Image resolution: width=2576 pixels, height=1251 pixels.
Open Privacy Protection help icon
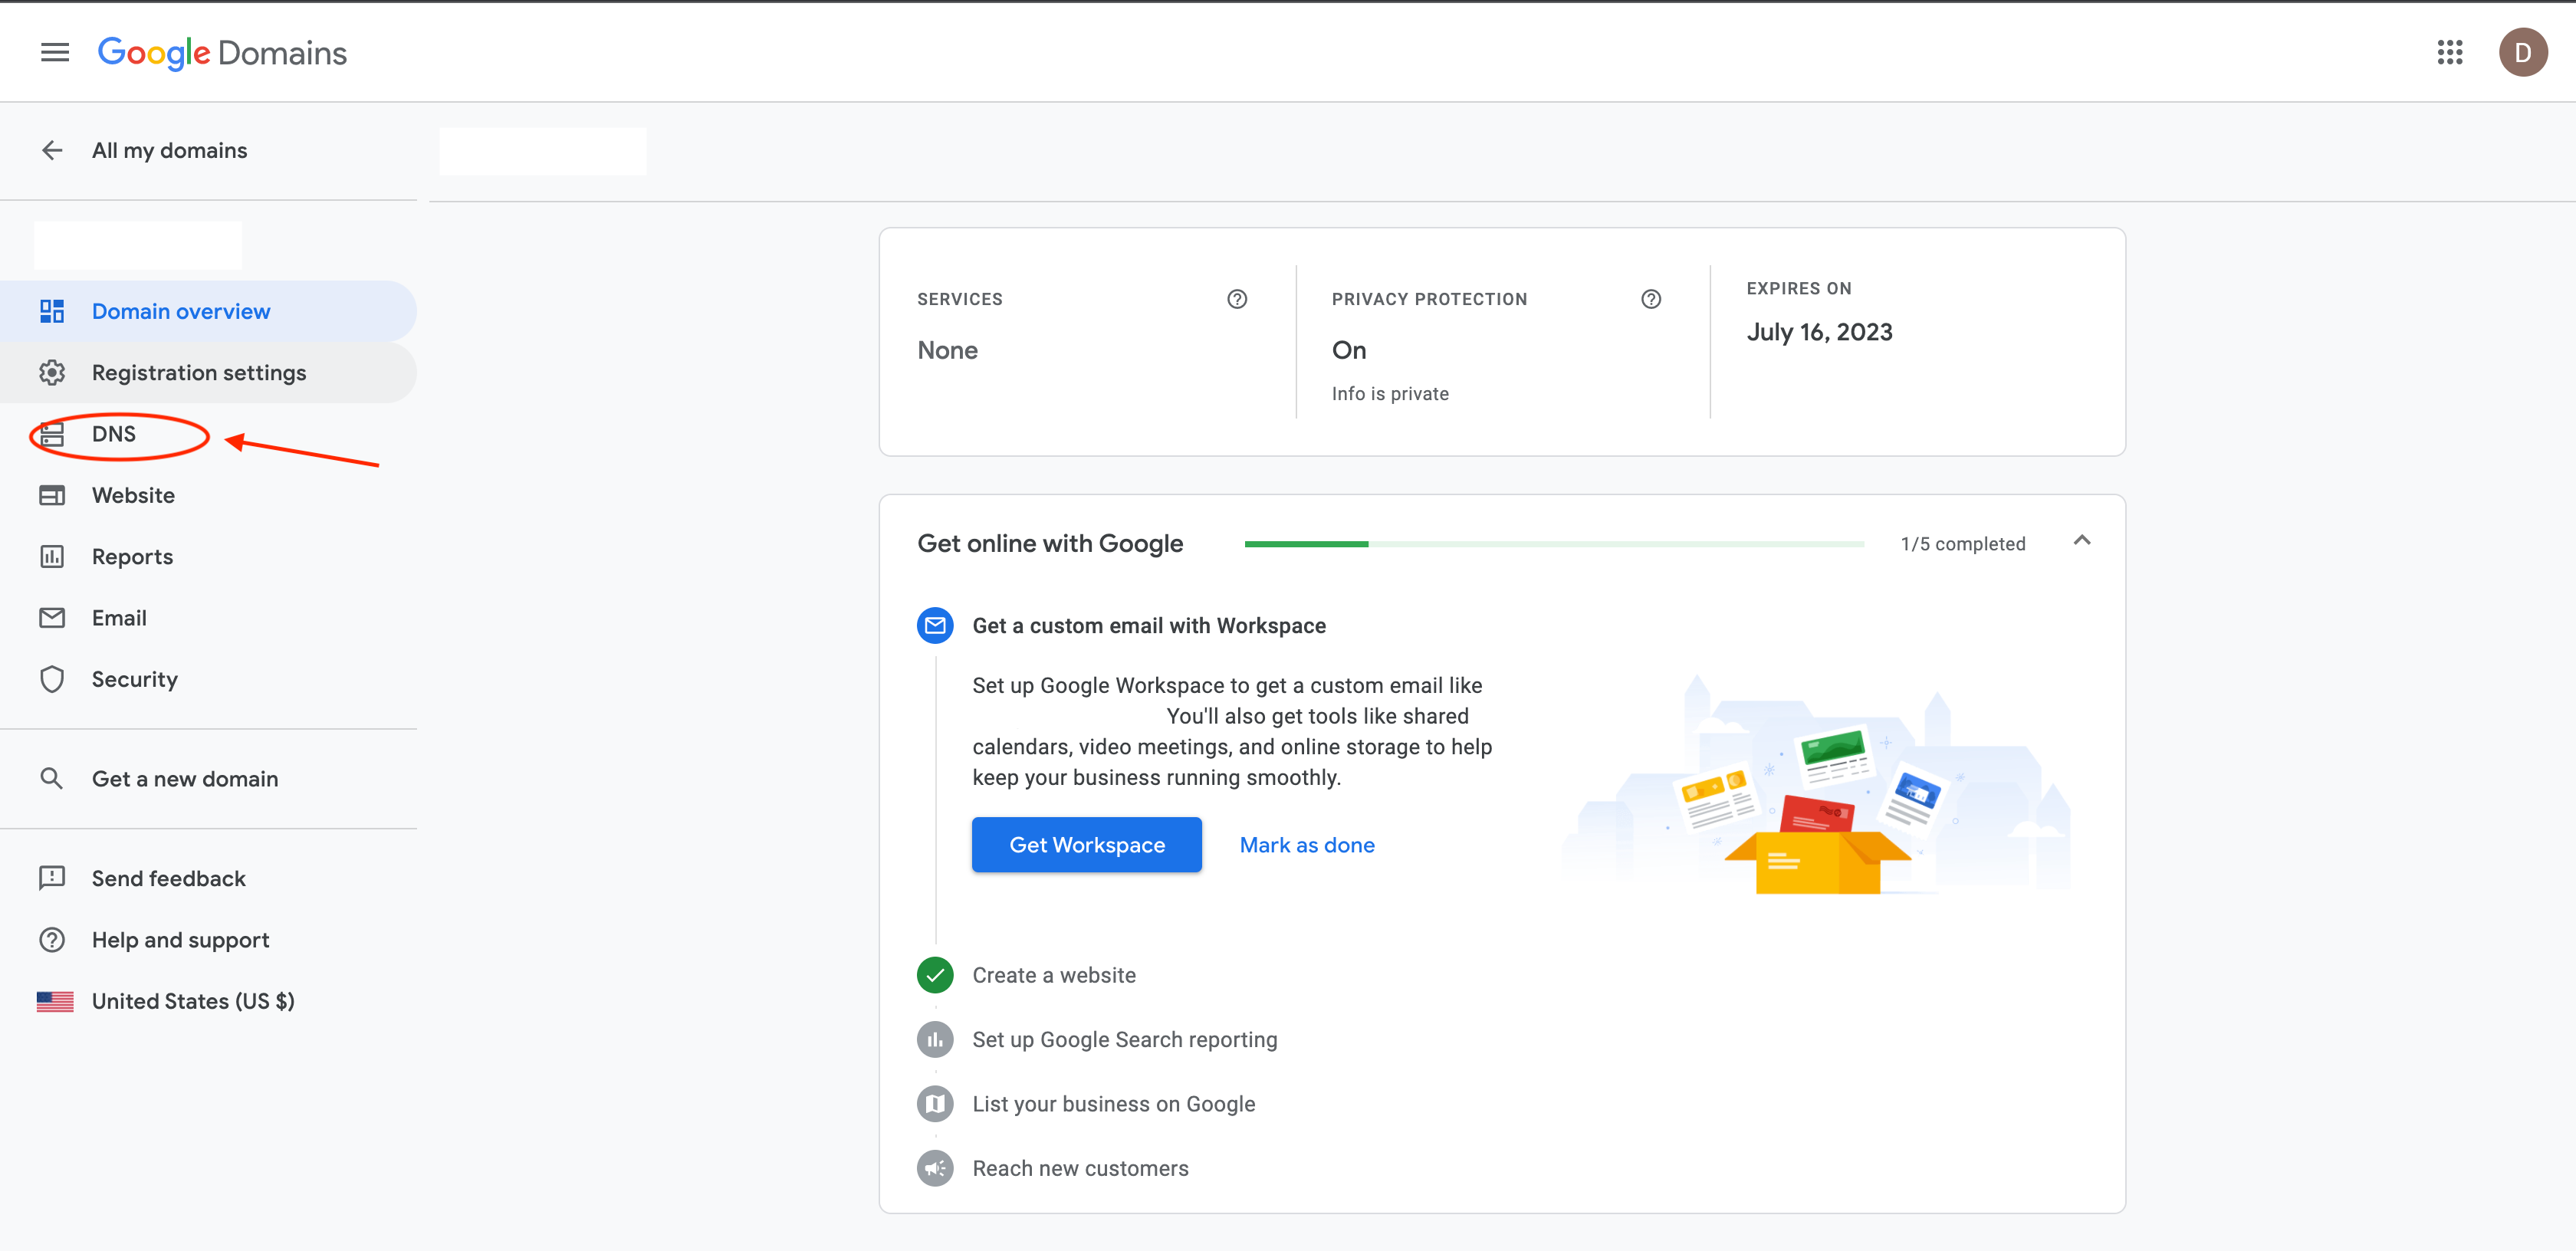(1651, 299)
